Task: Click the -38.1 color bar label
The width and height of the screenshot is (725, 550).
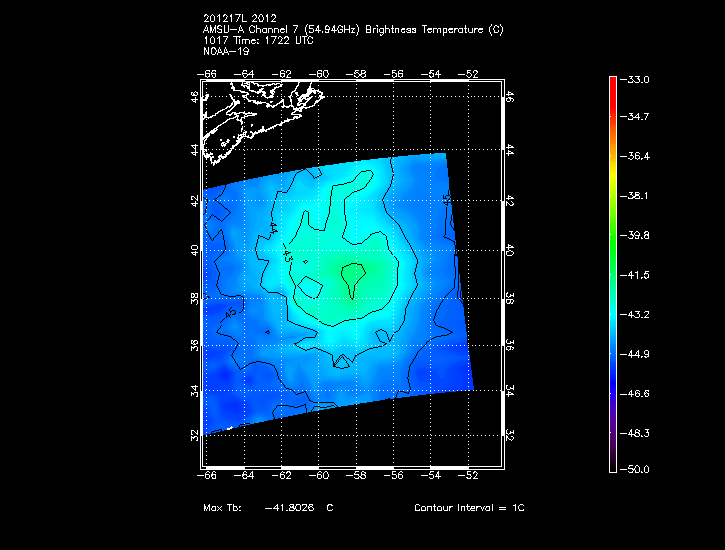Action: [635, 196]
